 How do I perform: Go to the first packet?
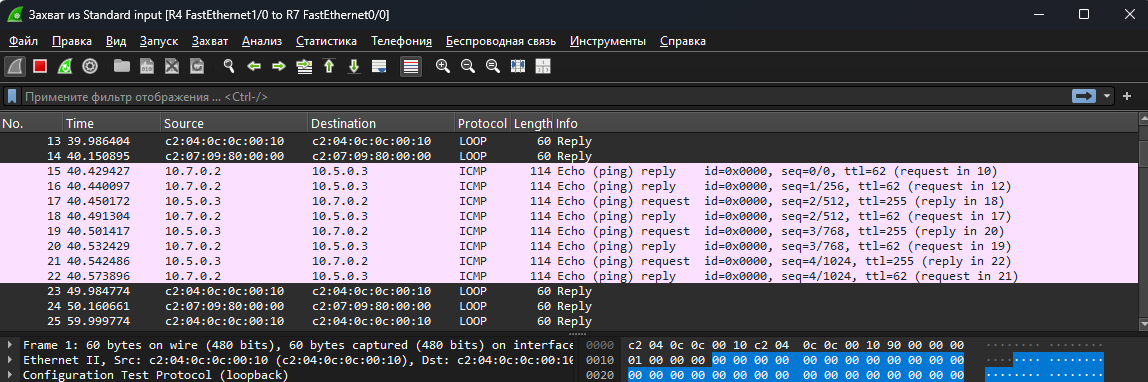[329, 67]
